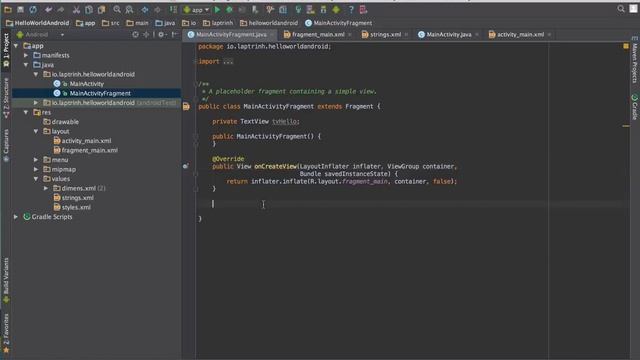Click the Sync Project with Gradle icon
The height and width of the screenshot is (360, 640).
[x=298, y=9]
